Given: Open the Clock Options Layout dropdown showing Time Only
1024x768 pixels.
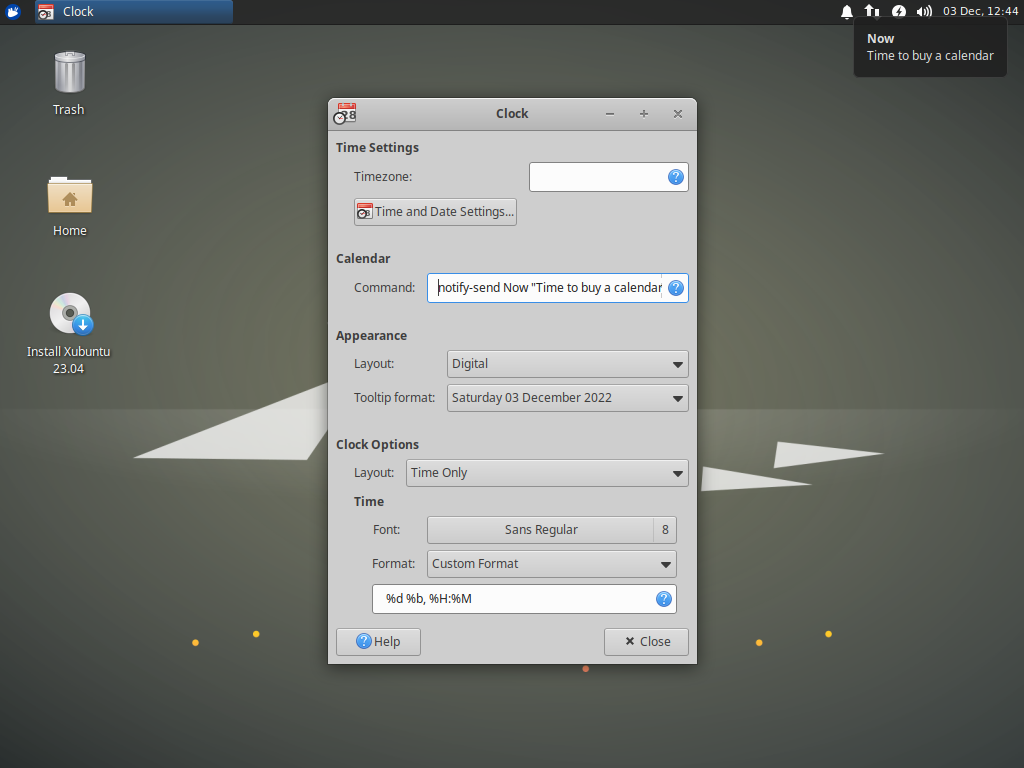Looking at the screenshot, I should tap(547, 472).
